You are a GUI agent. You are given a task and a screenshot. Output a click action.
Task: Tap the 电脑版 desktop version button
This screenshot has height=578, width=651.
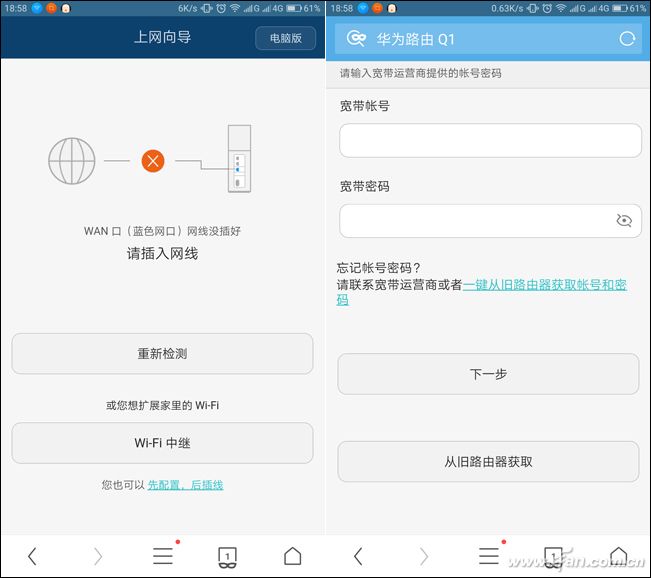pos(286,38)
